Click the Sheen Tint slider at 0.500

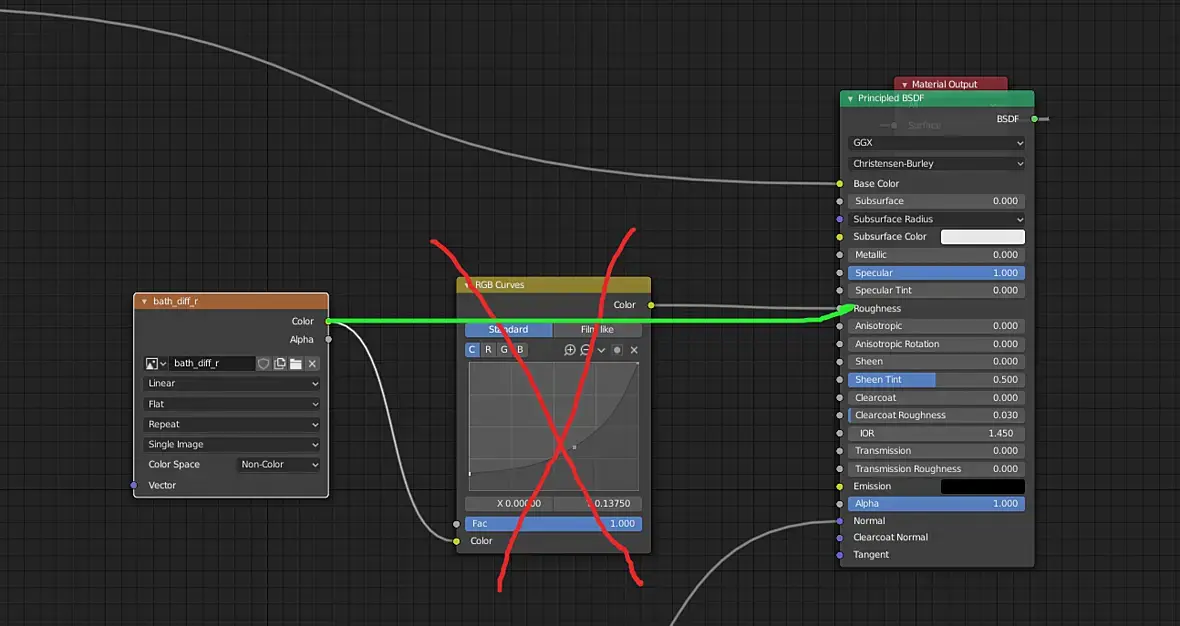click(936, 380)
